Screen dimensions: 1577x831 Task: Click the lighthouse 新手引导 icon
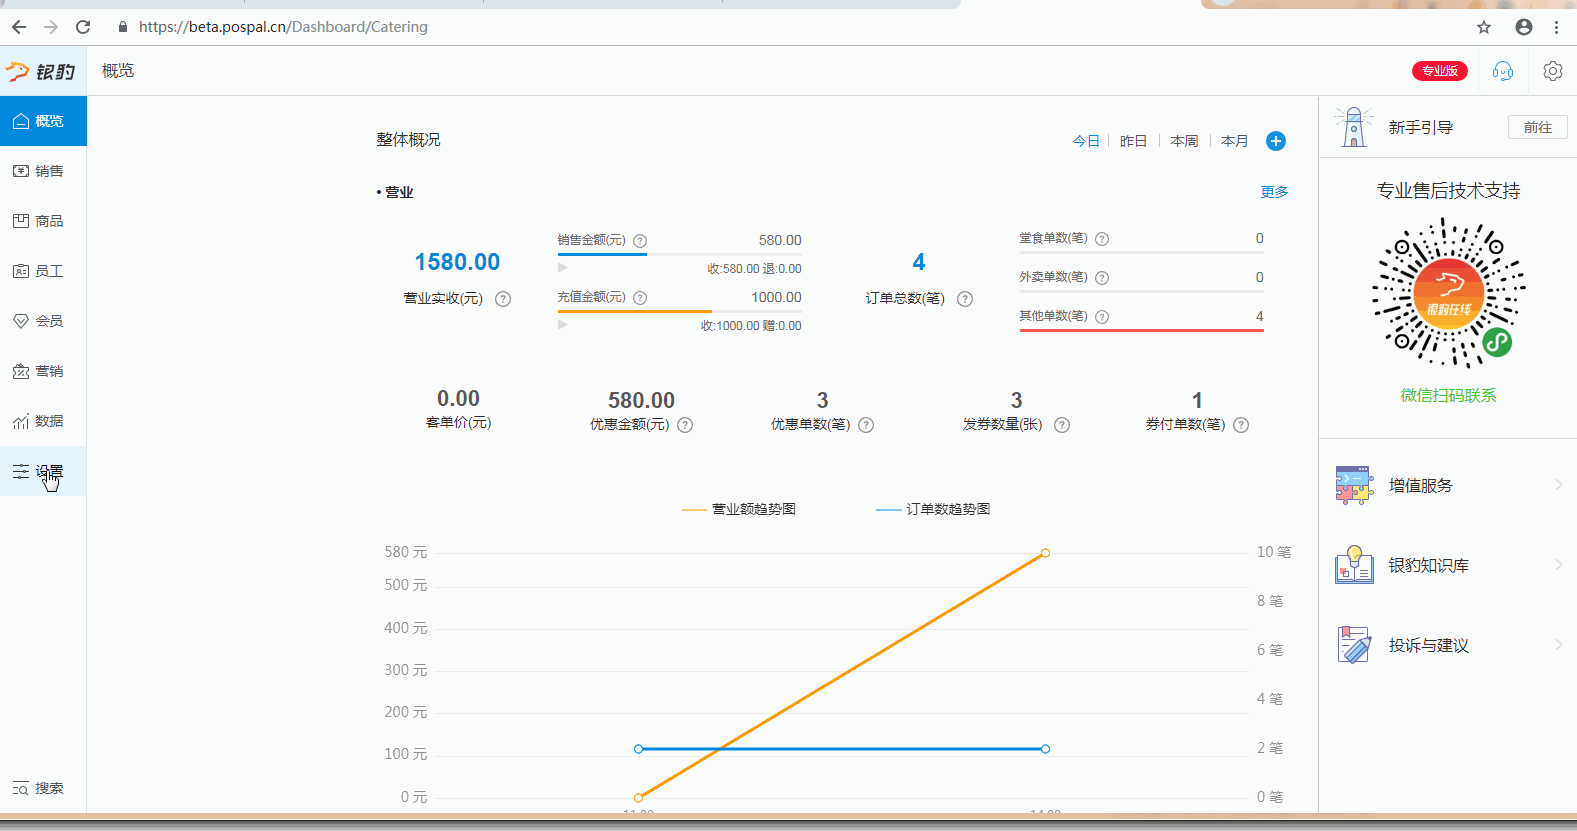click(x=1354, y=127)
